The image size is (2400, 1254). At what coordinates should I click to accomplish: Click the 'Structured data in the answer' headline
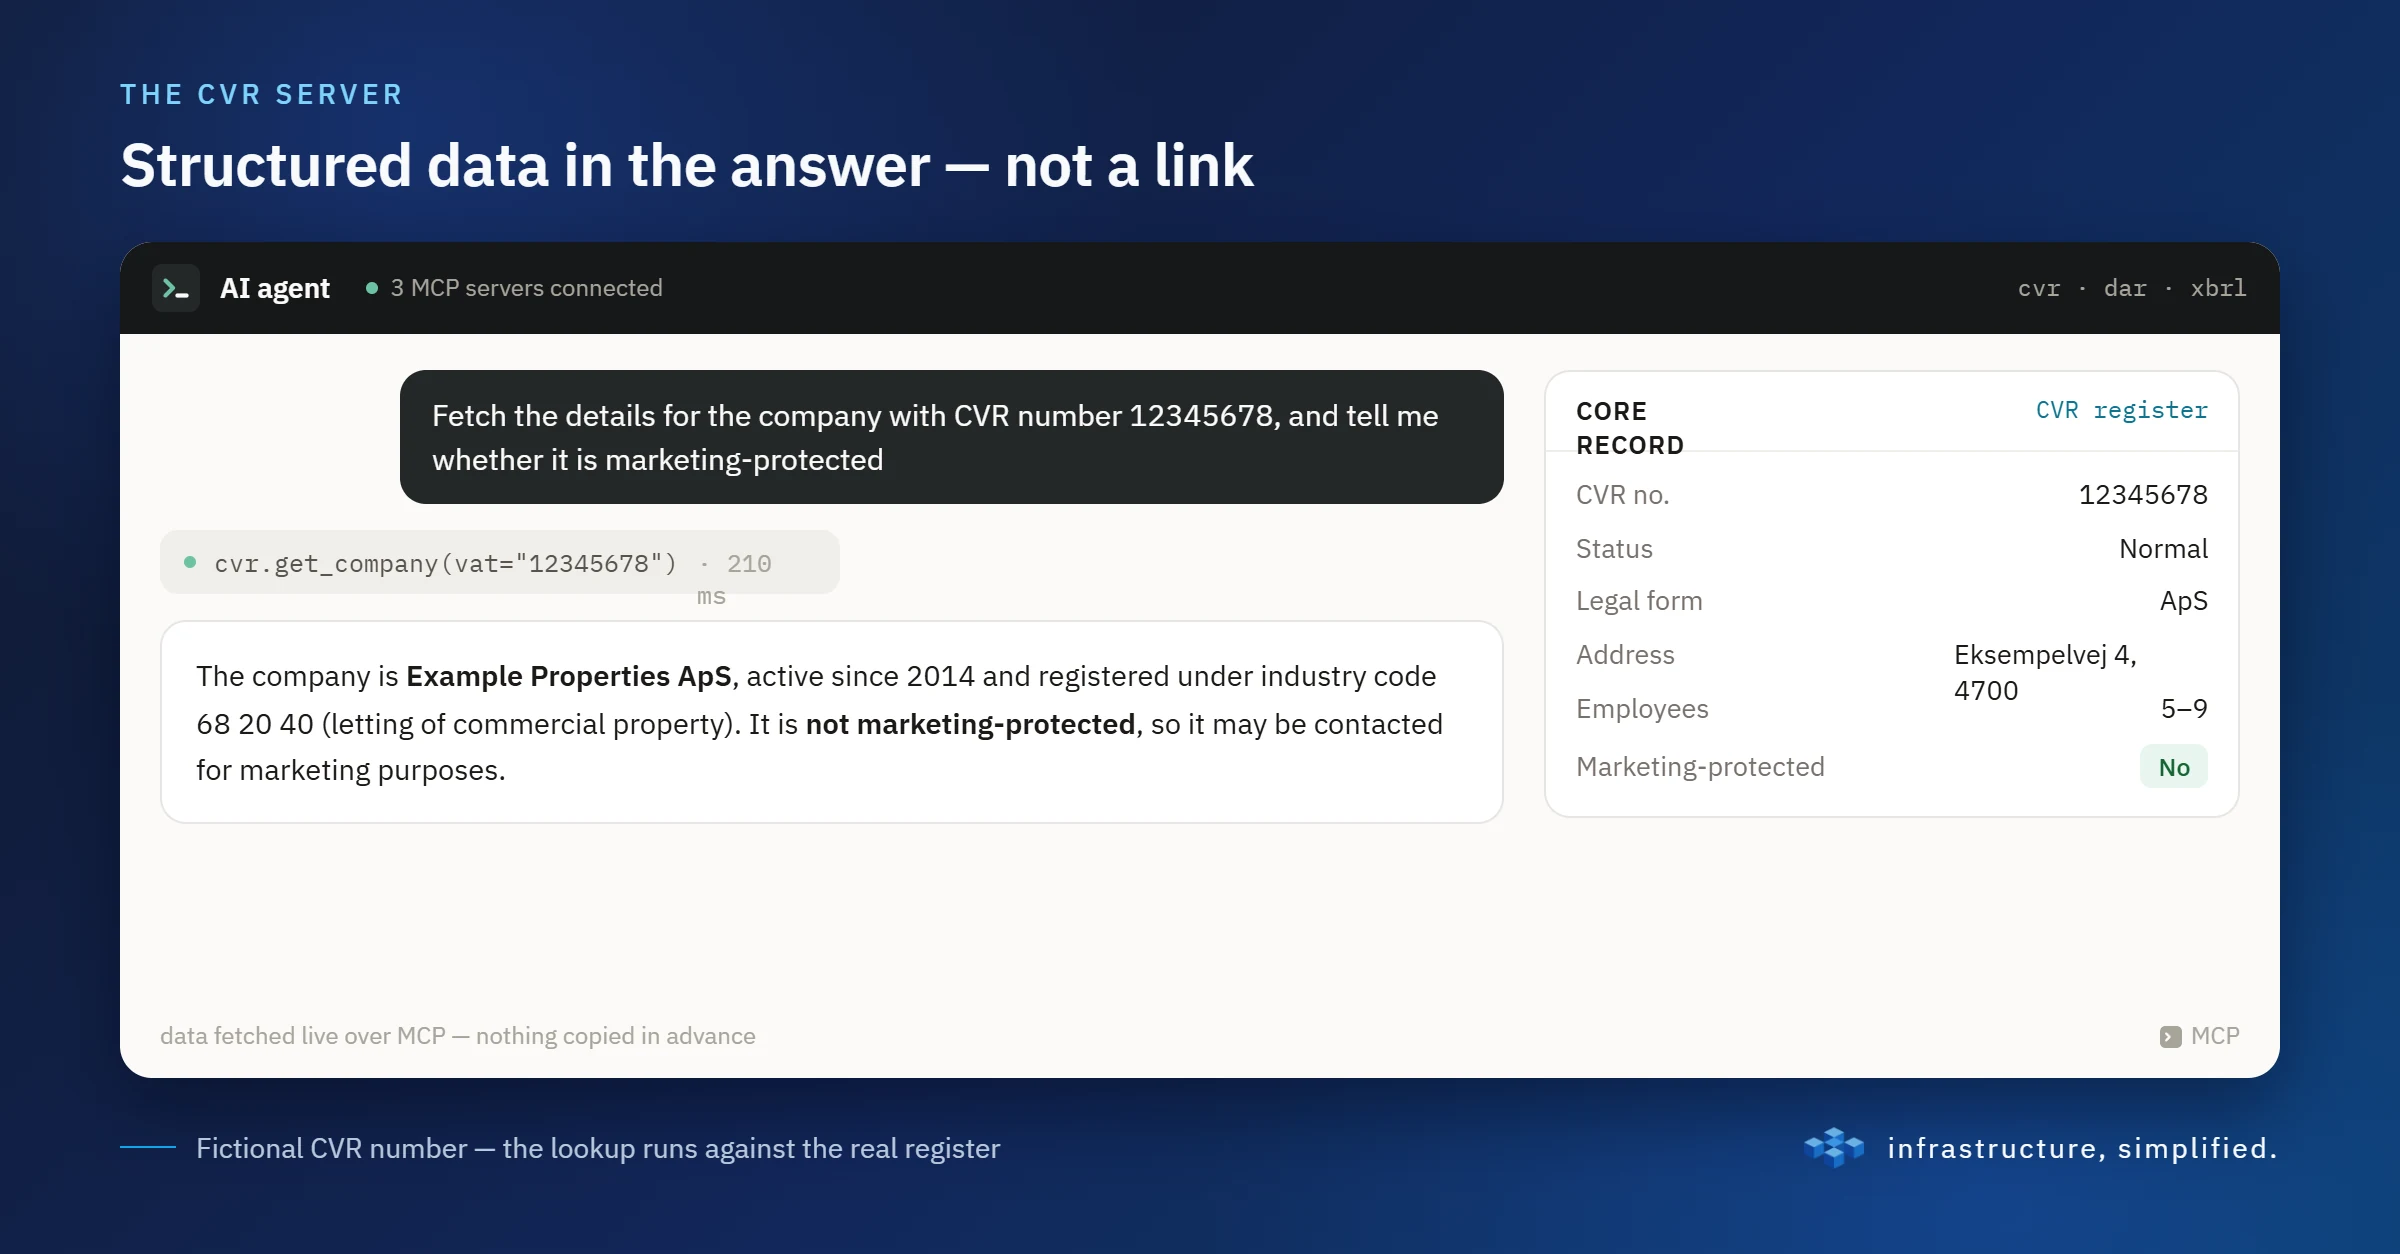point(686,165)
